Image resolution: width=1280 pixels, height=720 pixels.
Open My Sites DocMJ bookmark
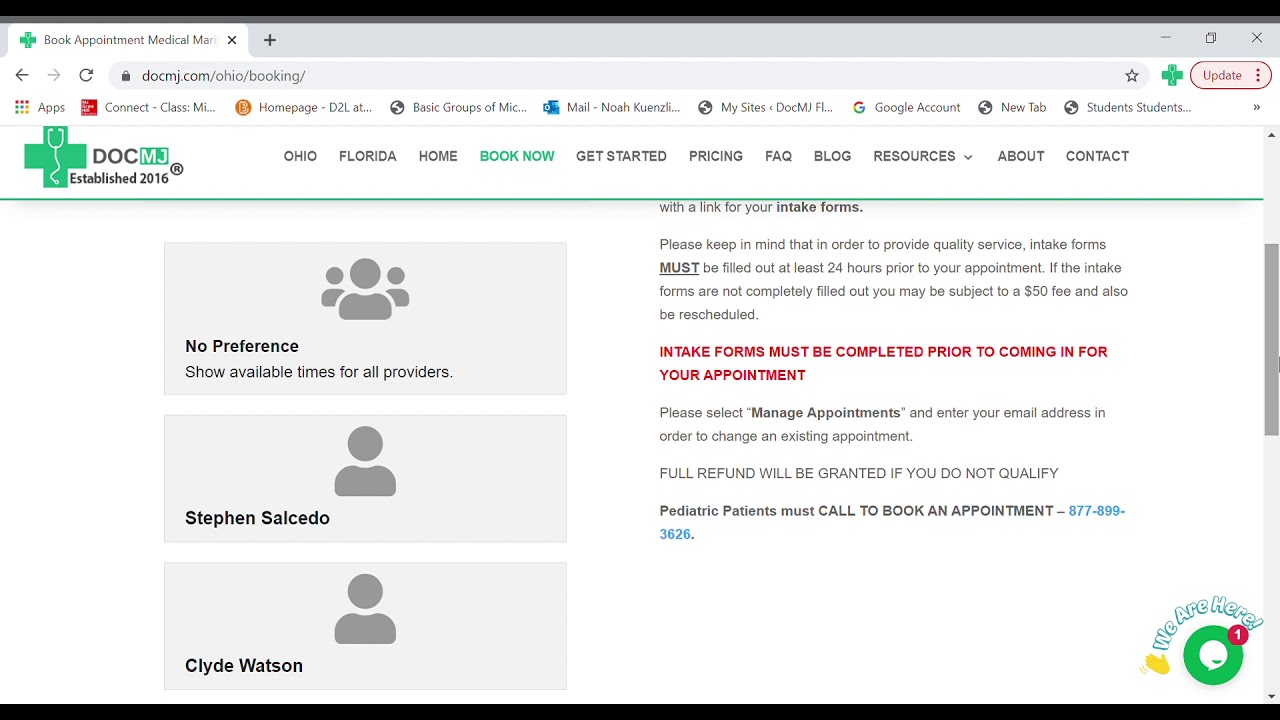[x=766, y=107]
